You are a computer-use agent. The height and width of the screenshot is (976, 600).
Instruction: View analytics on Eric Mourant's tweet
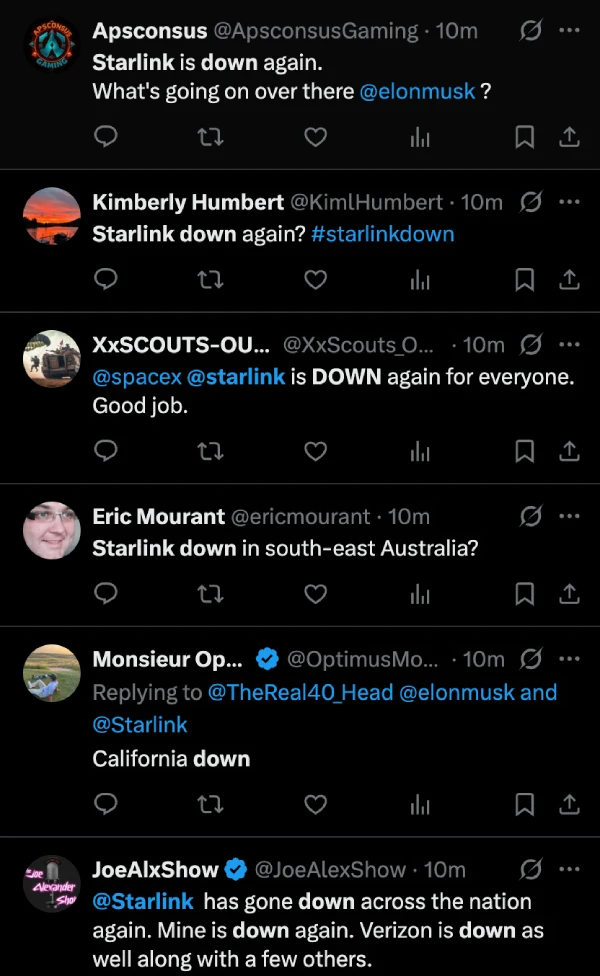(420, 595)
